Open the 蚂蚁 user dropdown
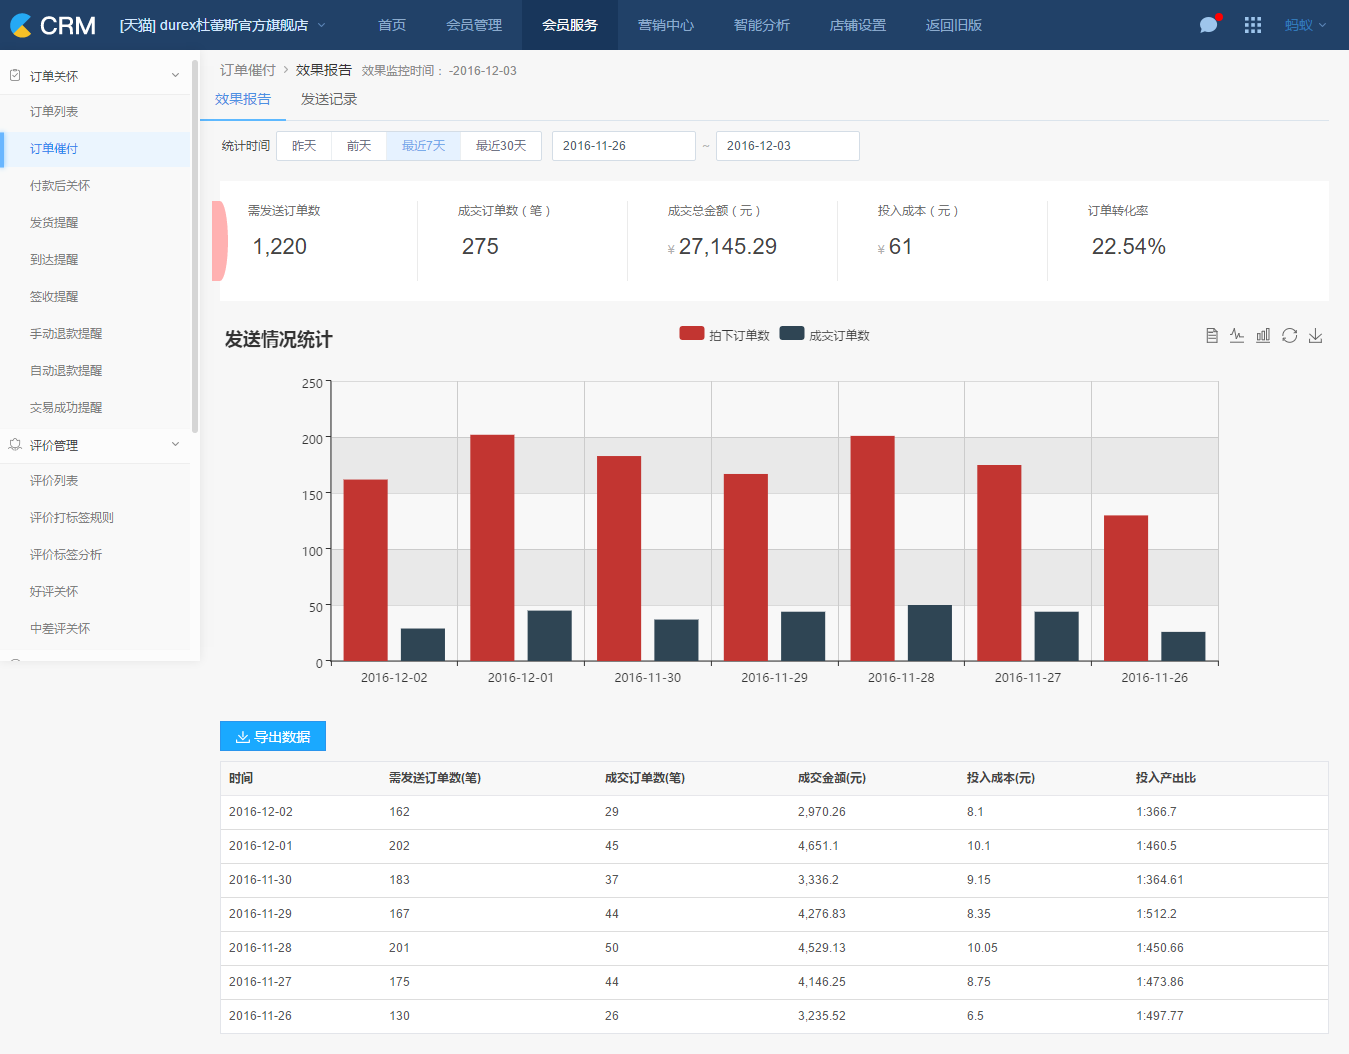The width and height of the screenshot is (1349, 1054). pos(1304,25)
